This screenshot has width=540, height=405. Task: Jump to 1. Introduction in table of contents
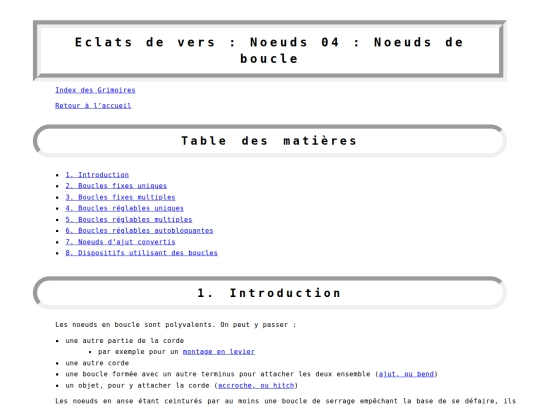[97, 175]
